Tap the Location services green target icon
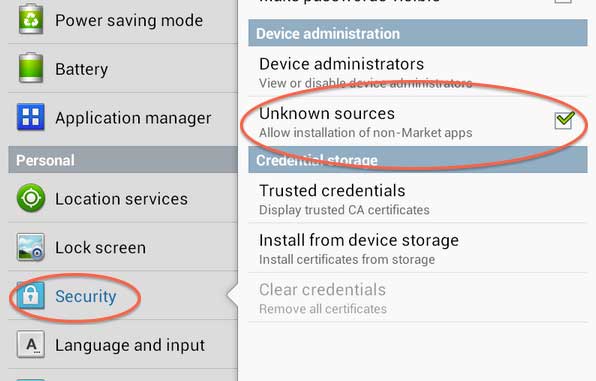The width and height of the screenshot is (596, 381). click(x=31, y=198)
